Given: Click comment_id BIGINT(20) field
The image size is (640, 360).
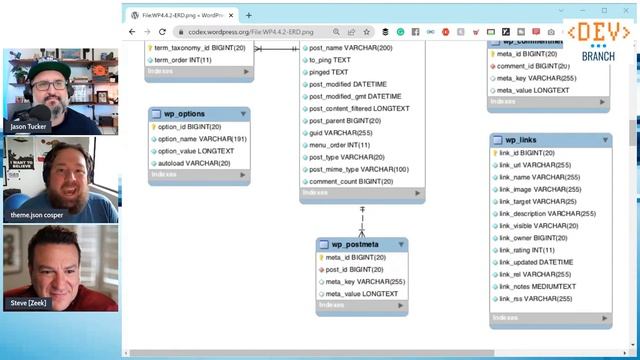Looking at the screenshot, I should pos(533,66).
